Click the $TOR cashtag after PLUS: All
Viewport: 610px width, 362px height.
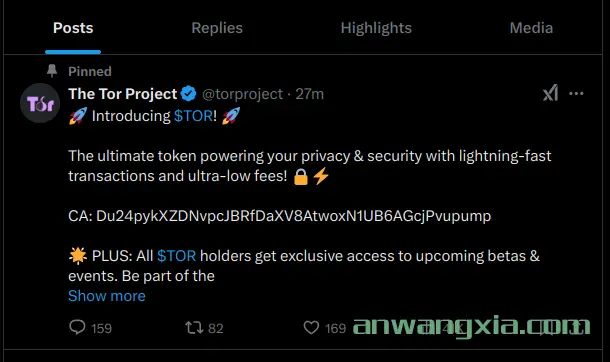[177, 256]
